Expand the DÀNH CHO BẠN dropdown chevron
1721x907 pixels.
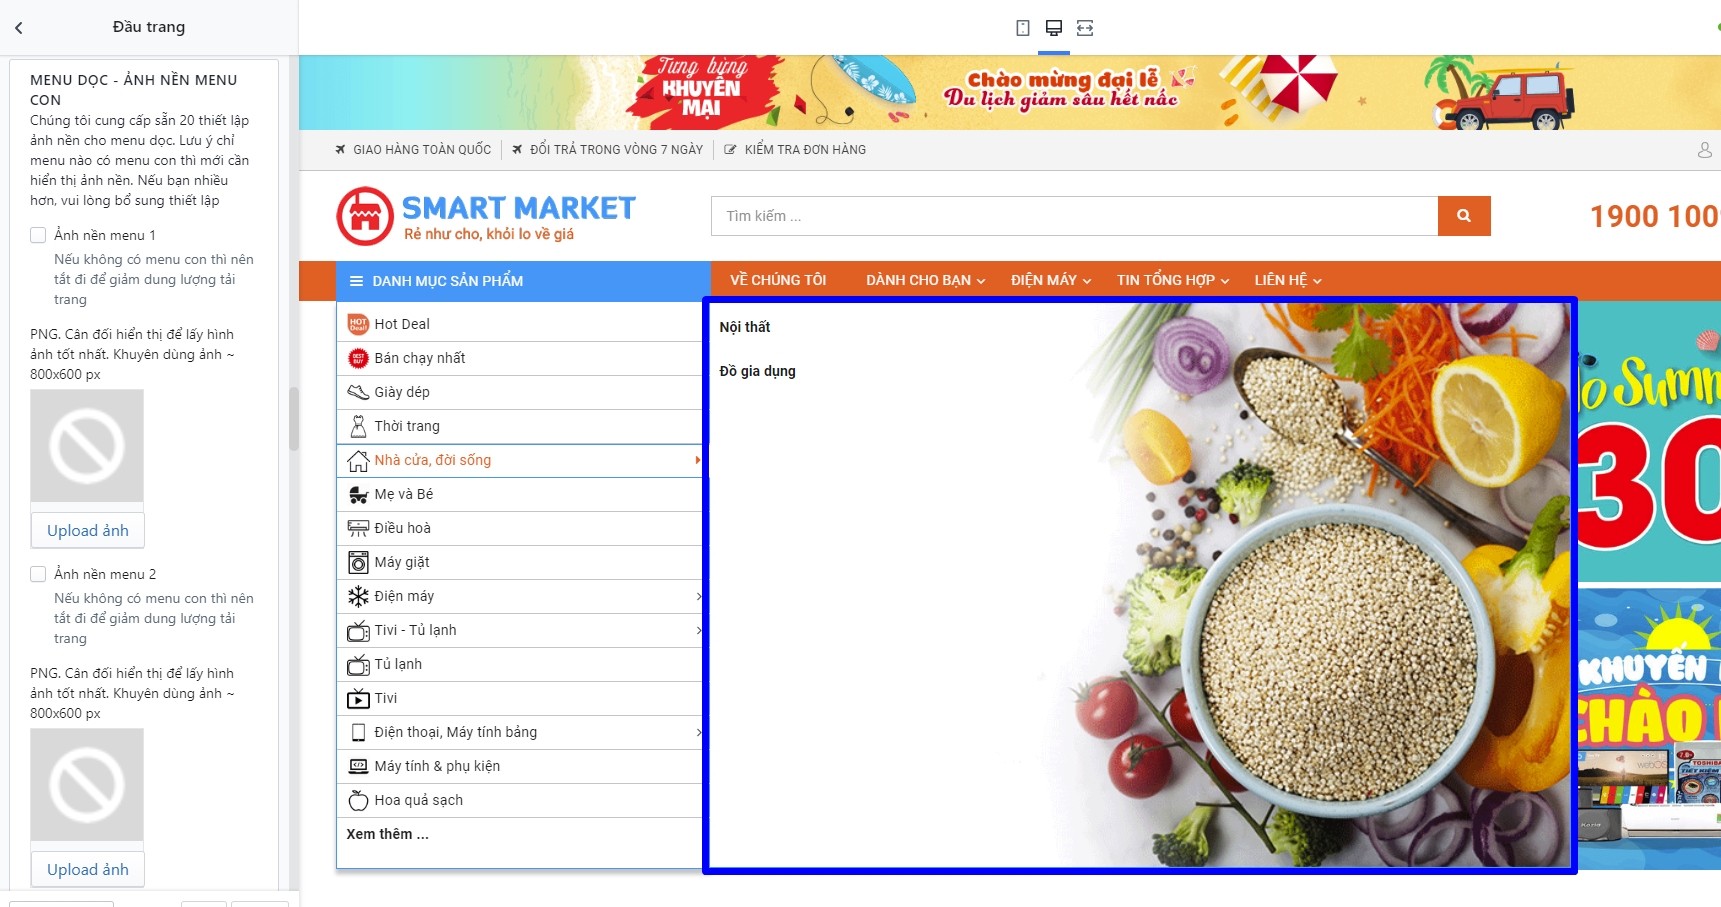pos(981,281)
